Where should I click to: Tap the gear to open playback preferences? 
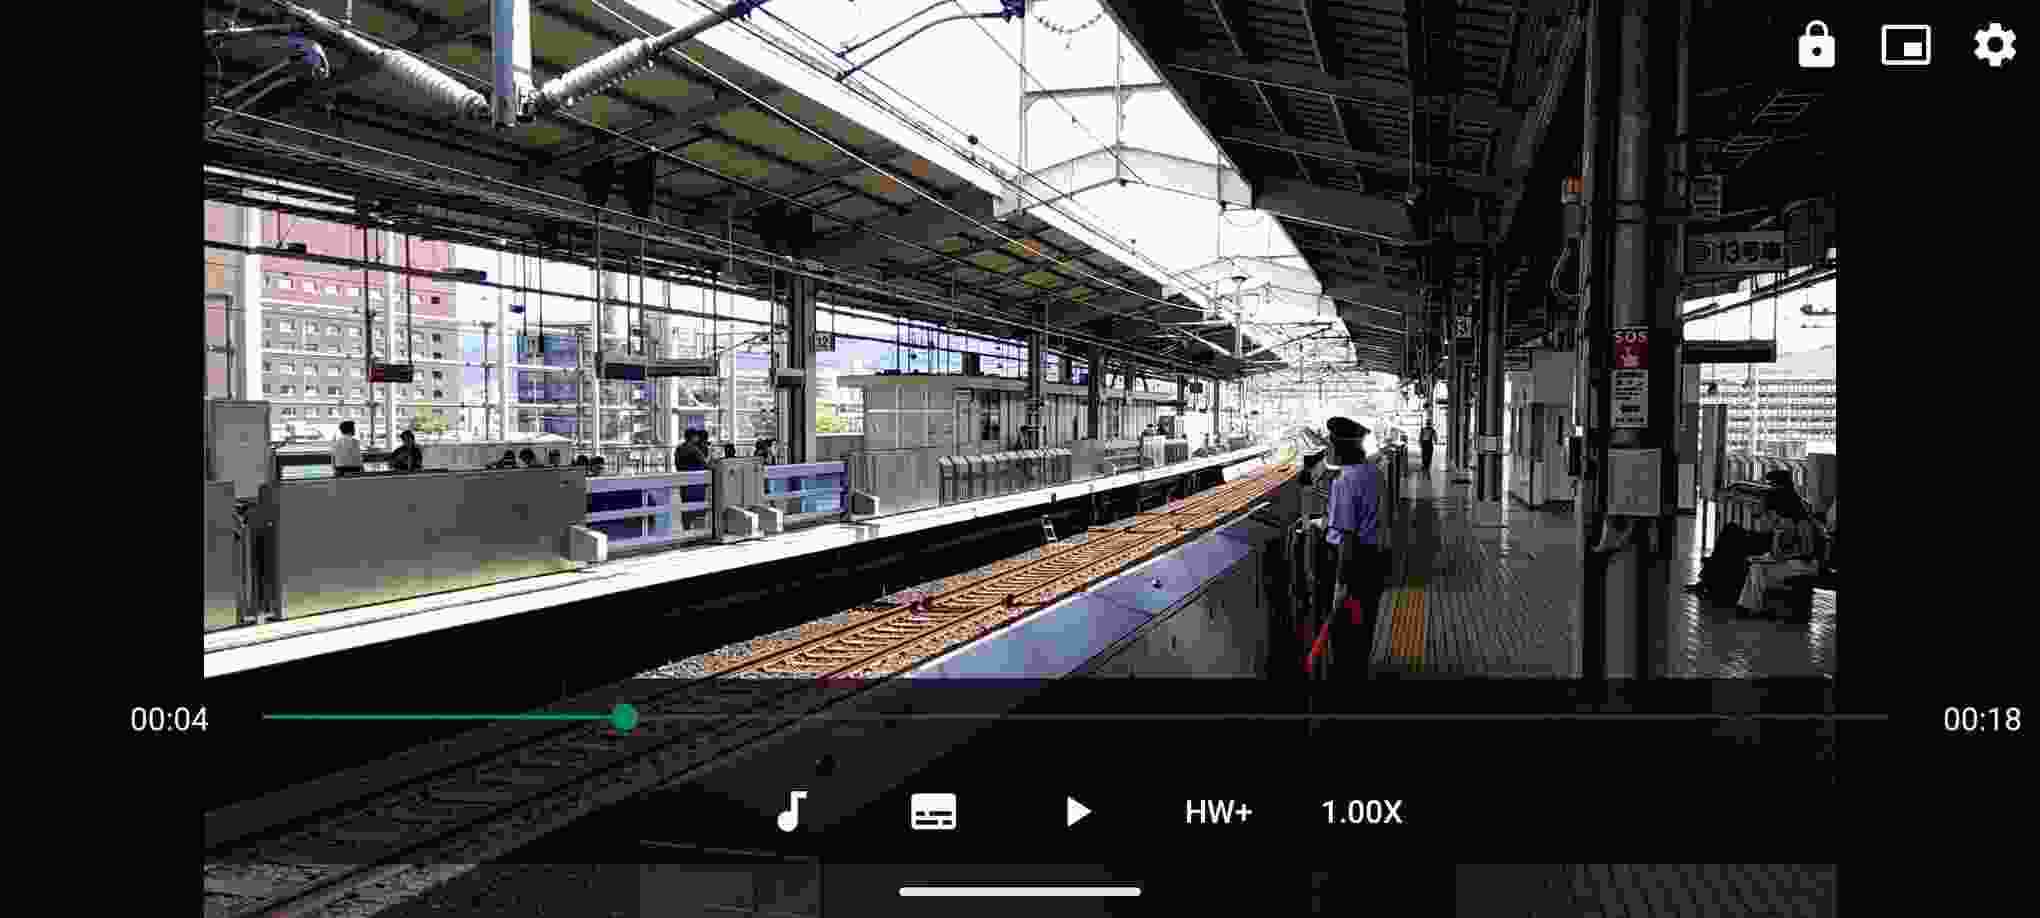click(x=1994, y=46)
